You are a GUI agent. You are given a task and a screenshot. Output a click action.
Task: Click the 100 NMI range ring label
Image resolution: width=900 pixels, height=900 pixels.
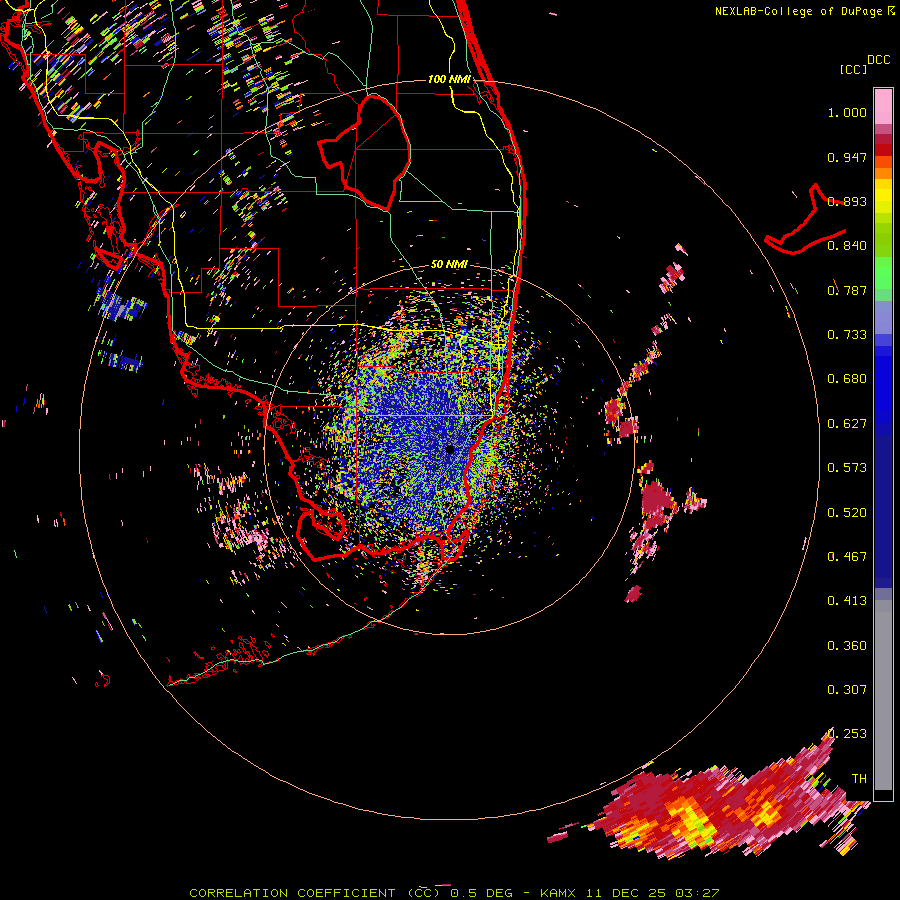pyautogui.click(x=449, y=79)
